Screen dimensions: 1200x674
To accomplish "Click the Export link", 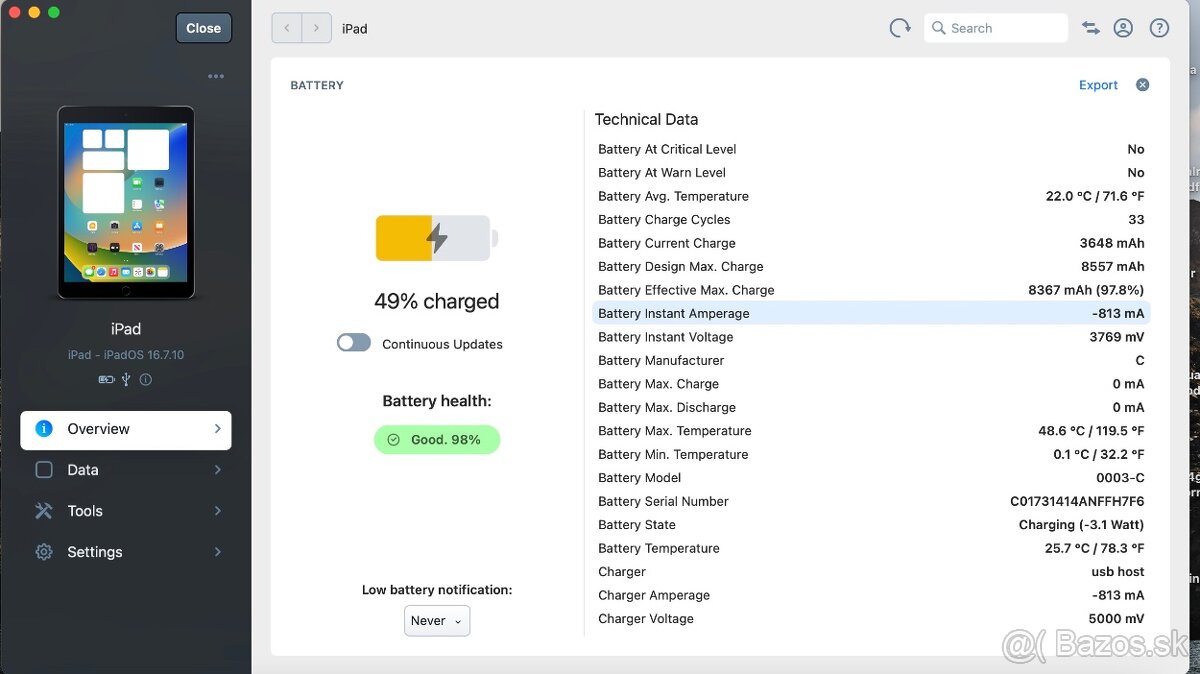I will (1098, 85).
